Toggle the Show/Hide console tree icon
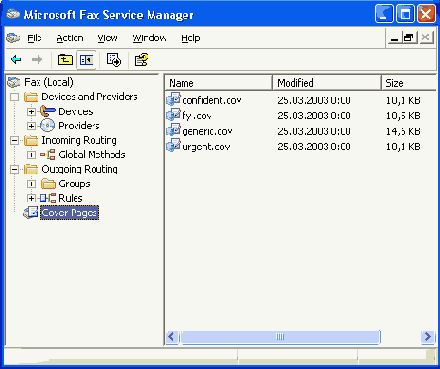This screenshot has width=440, height=369. (x=86, y=60)
